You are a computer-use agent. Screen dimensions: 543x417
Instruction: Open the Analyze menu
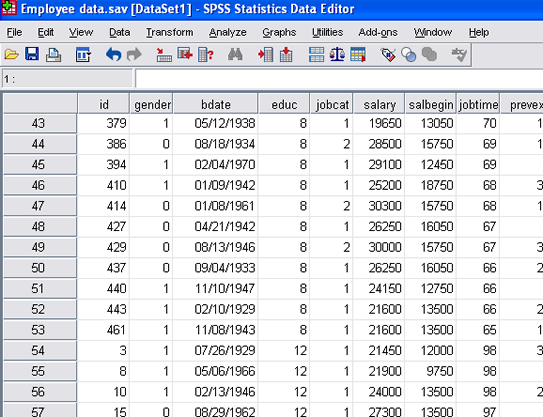tap(228, 32)
